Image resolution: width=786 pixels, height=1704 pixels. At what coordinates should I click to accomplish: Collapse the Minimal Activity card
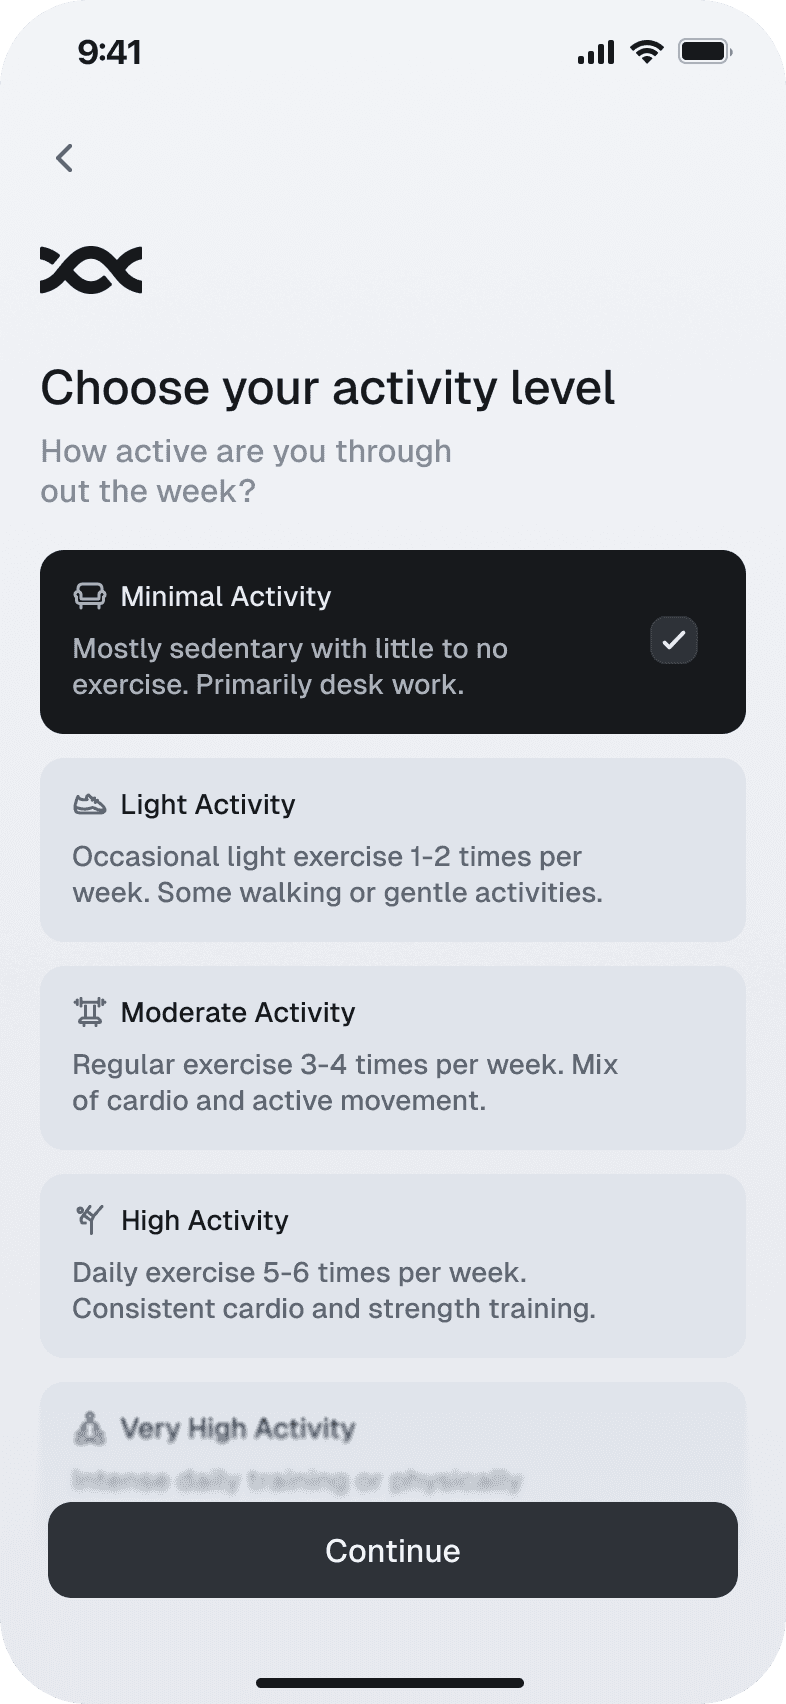tap(392, 640)
